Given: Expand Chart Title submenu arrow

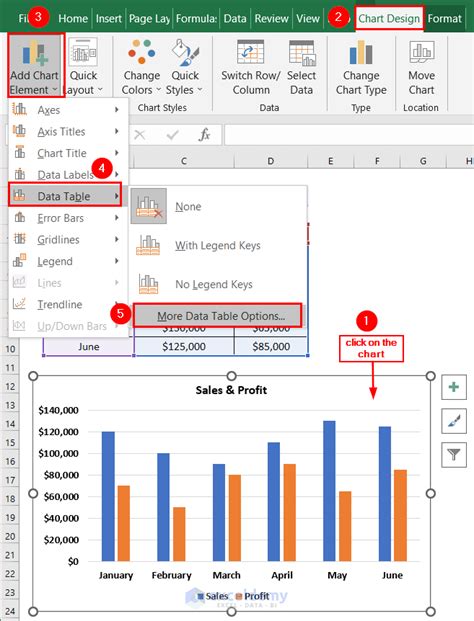Looking at the screenshot, I should (x=116, y=153).
